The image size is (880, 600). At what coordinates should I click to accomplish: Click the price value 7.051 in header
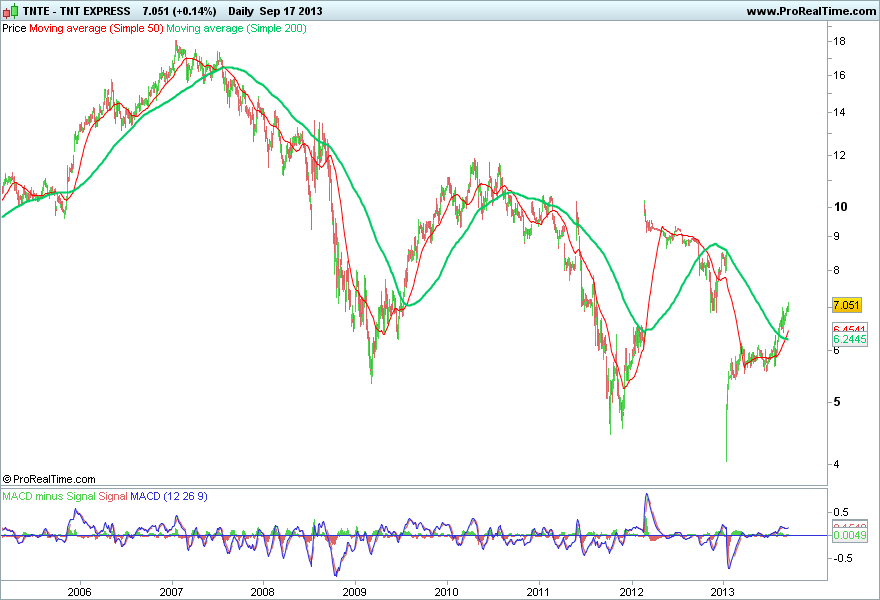[155, 11]
